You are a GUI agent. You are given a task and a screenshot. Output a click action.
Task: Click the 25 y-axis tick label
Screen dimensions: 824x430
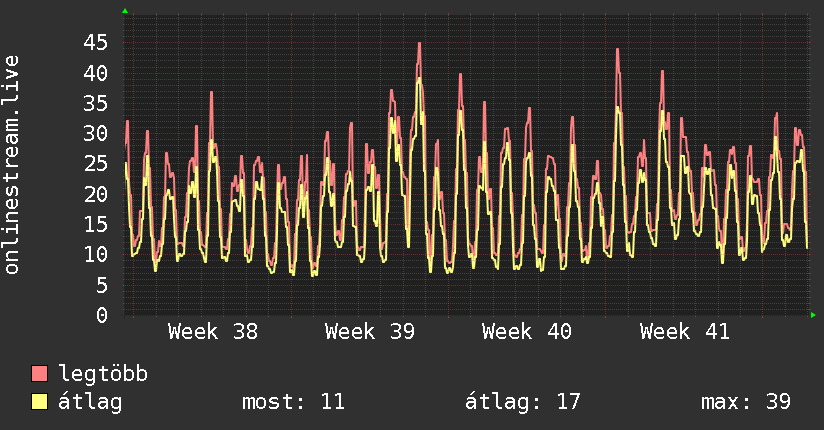(x=96, y=164)
